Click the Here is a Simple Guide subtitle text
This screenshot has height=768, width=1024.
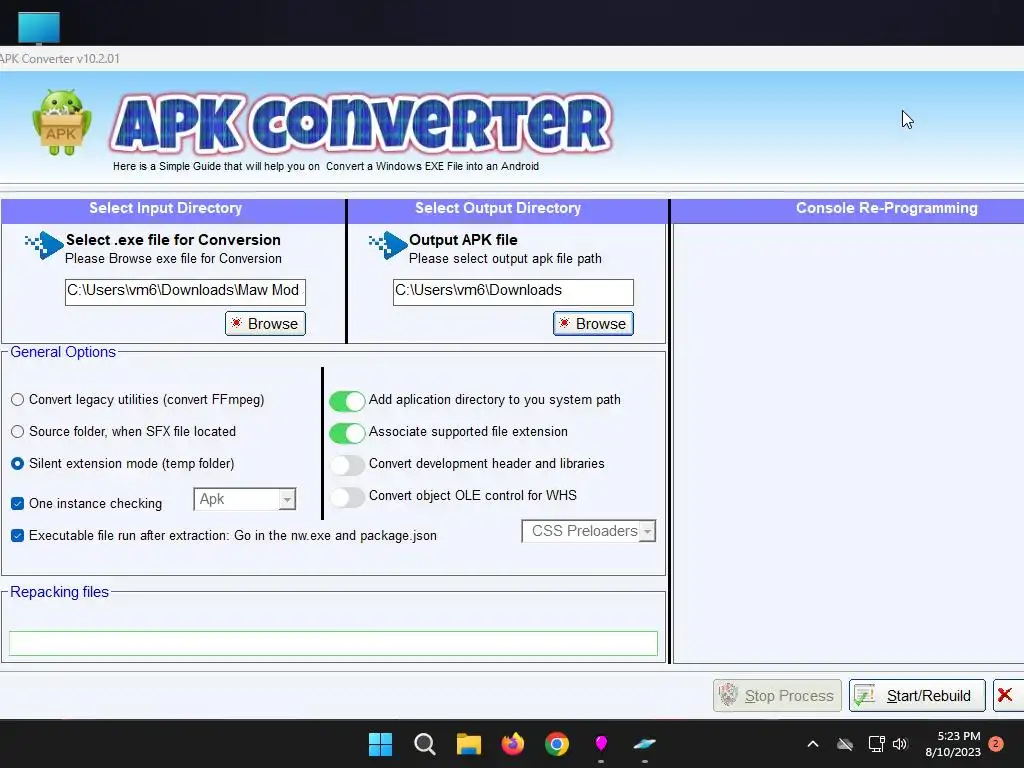click(x=326, y=167)
